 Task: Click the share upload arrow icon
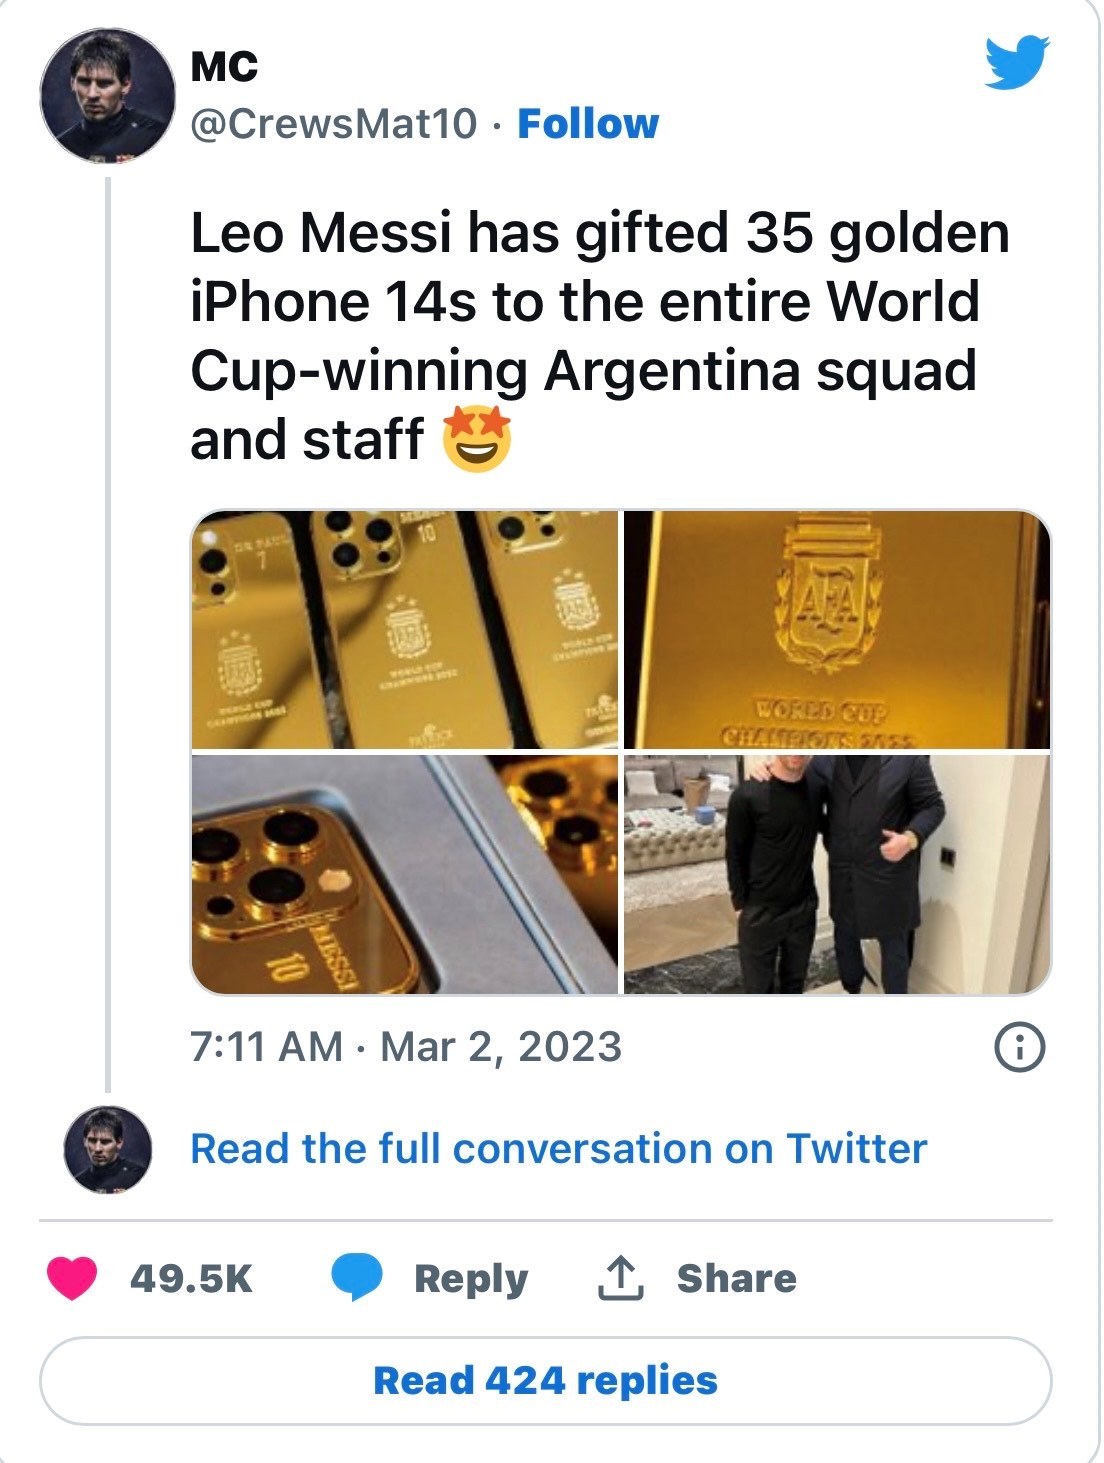[x=620, y=1278]
